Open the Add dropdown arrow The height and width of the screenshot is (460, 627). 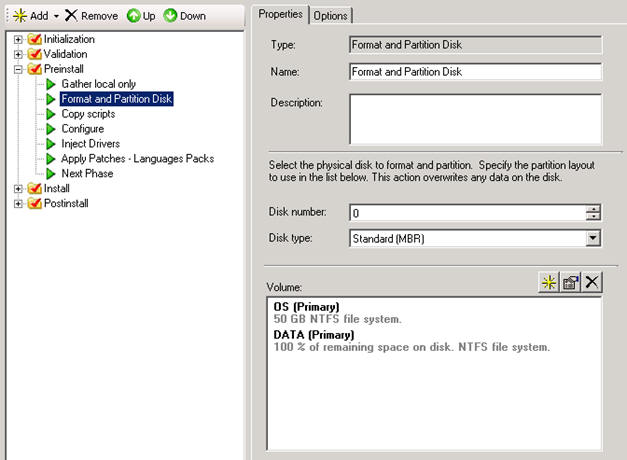(56, 16)
